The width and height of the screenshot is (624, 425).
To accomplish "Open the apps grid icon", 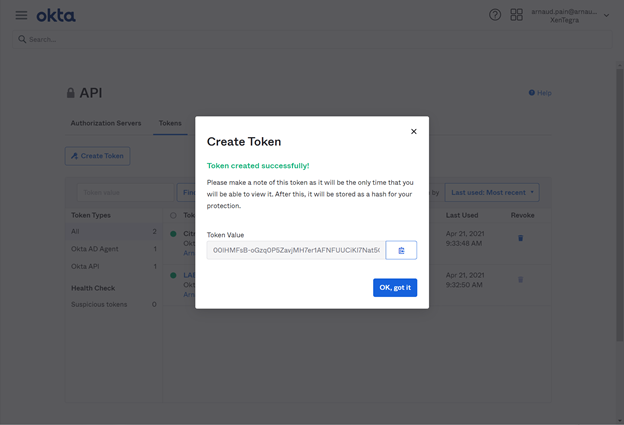I will click(x=516, y=15).
